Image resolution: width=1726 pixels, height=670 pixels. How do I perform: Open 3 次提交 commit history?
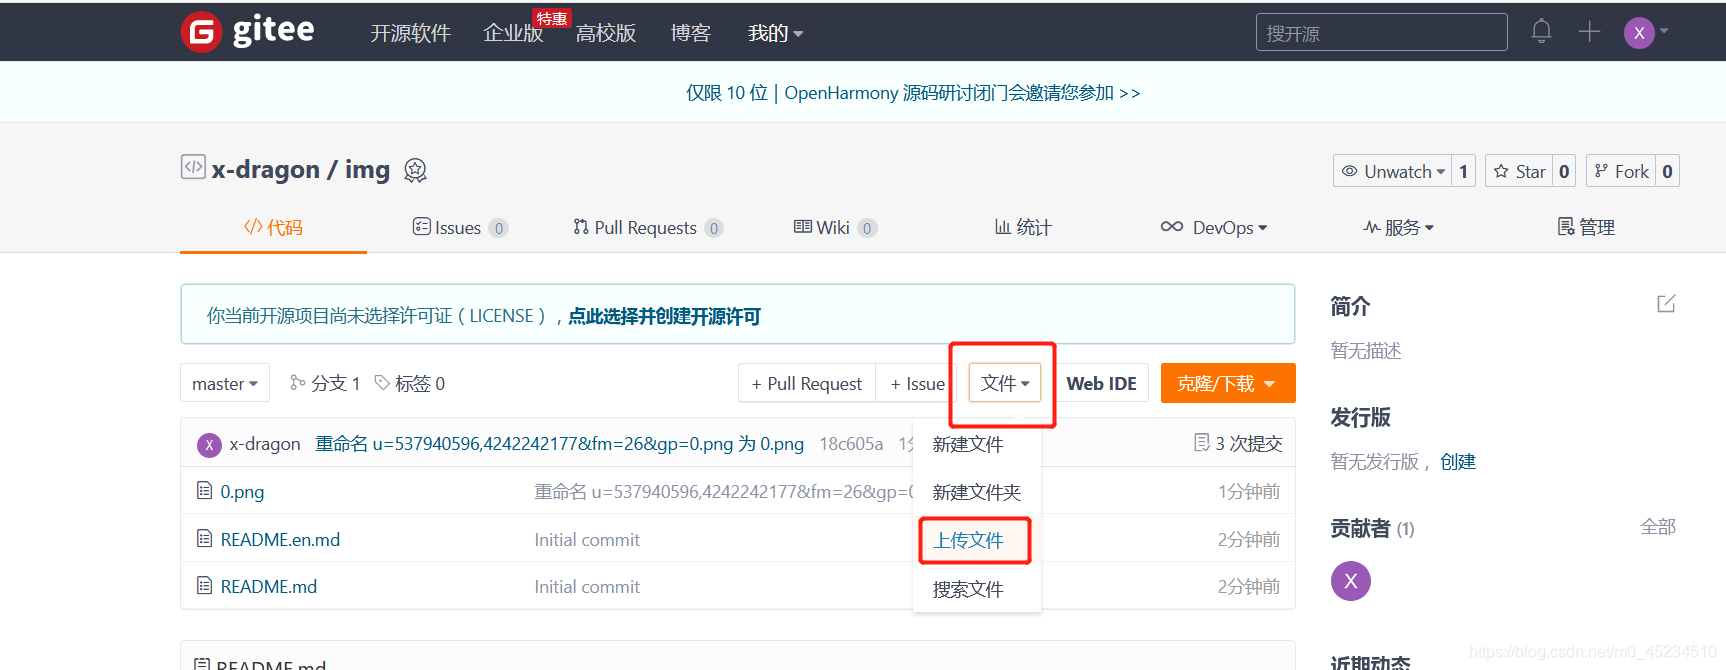pyautogui.click(x=1248, y=443)
